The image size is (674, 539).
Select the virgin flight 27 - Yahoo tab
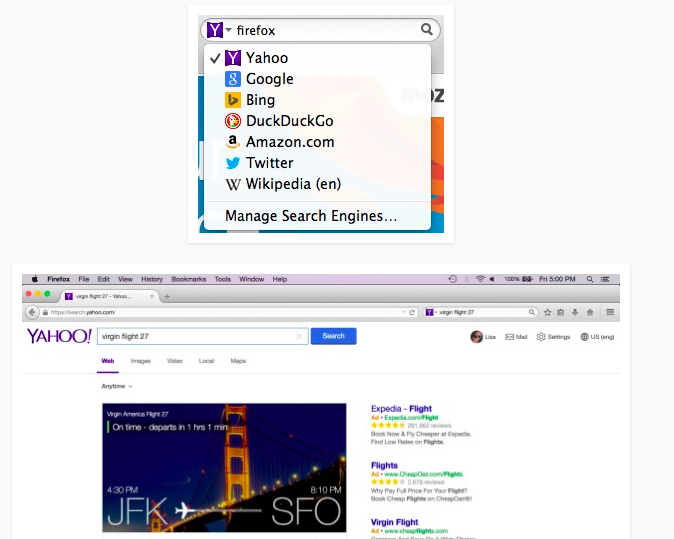coord(110,296)
